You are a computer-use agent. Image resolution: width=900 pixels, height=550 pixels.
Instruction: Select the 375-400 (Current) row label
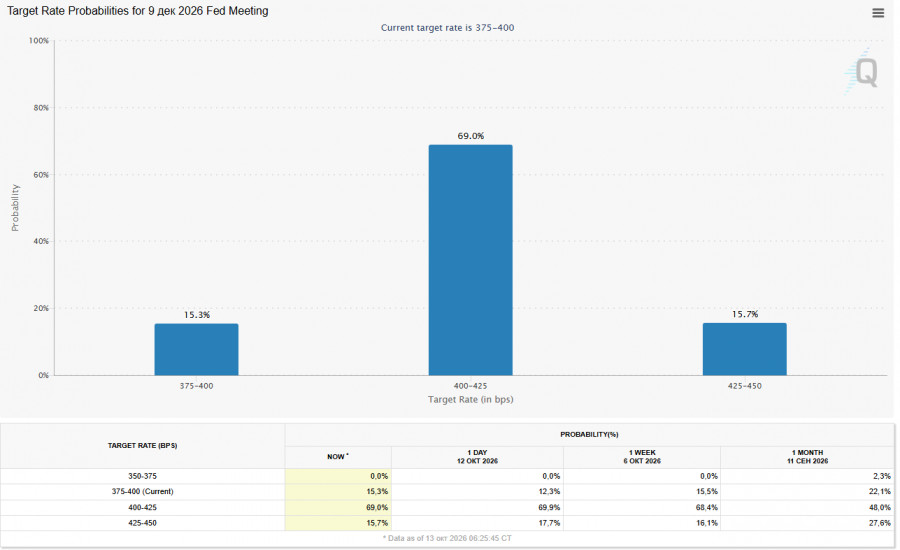[x=142, y=492]
